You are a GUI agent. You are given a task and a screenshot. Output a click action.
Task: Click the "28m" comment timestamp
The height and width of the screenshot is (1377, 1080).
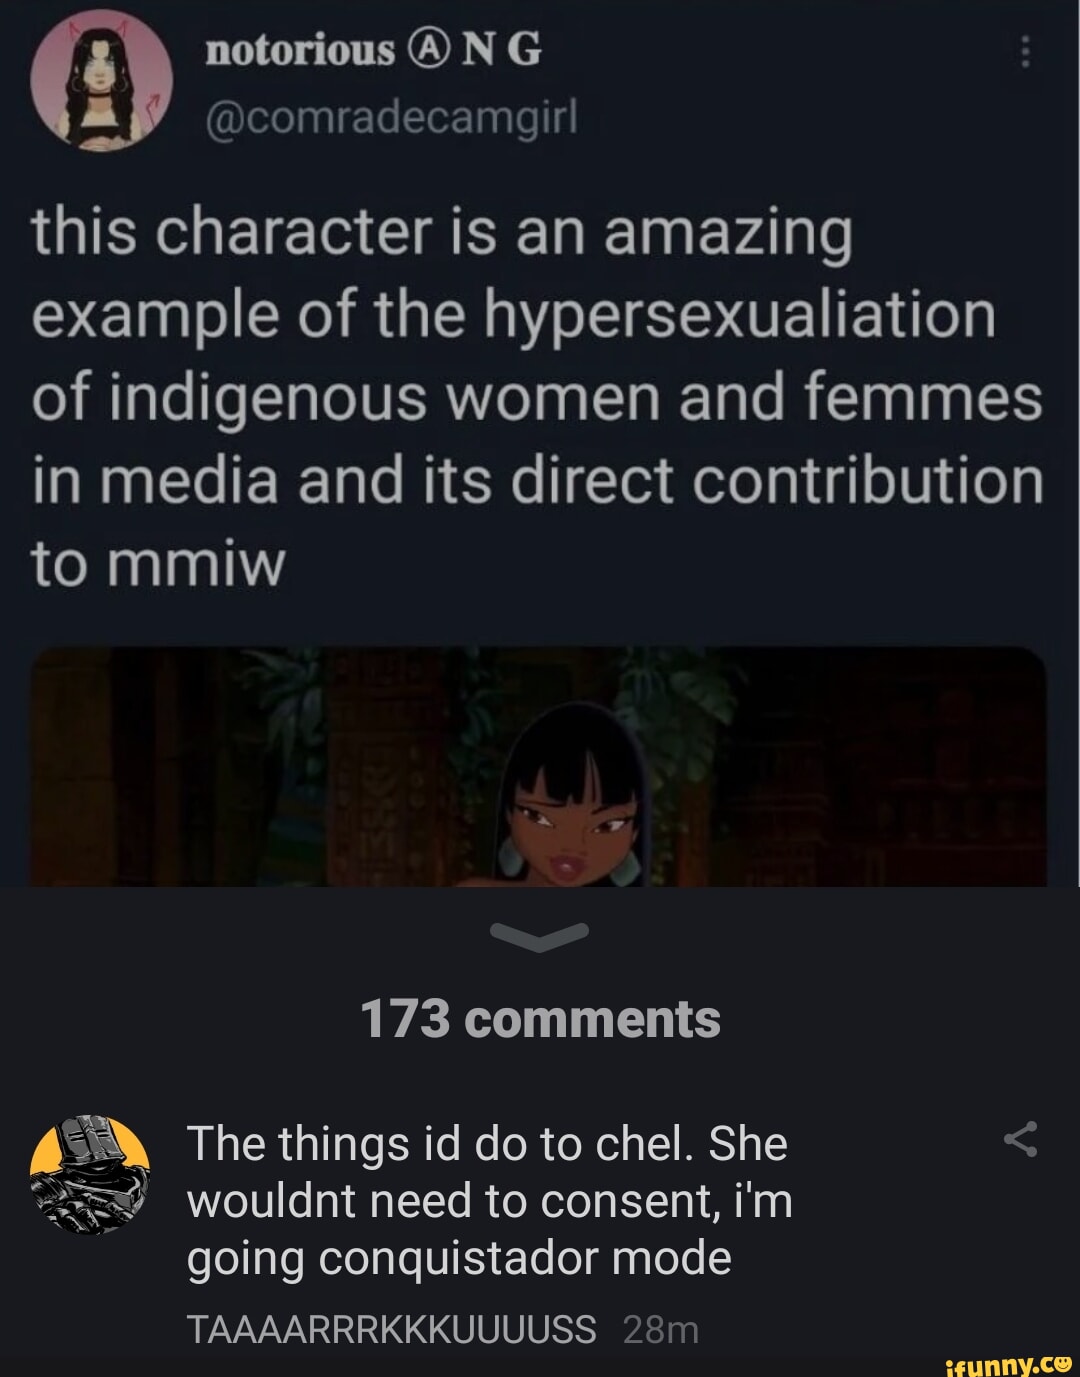pyautogui.click(x=660, y=1329)
